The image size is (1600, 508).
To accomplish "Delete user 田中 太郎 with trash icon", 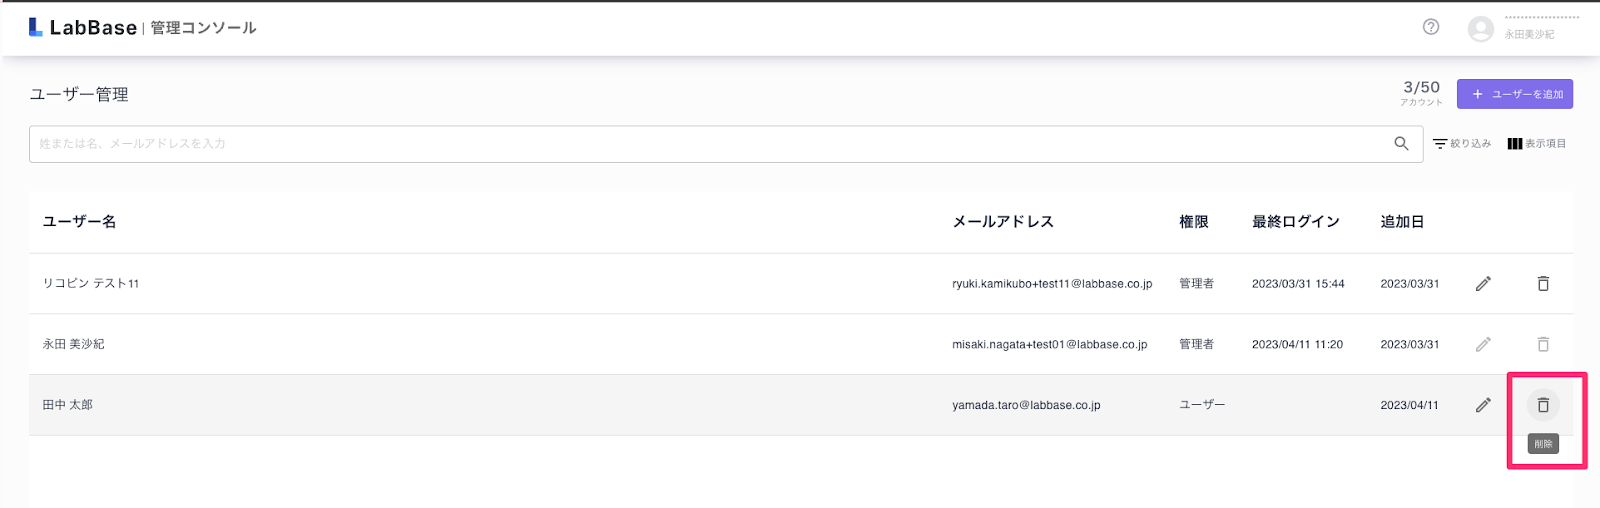I will [x=1543, y=405].
